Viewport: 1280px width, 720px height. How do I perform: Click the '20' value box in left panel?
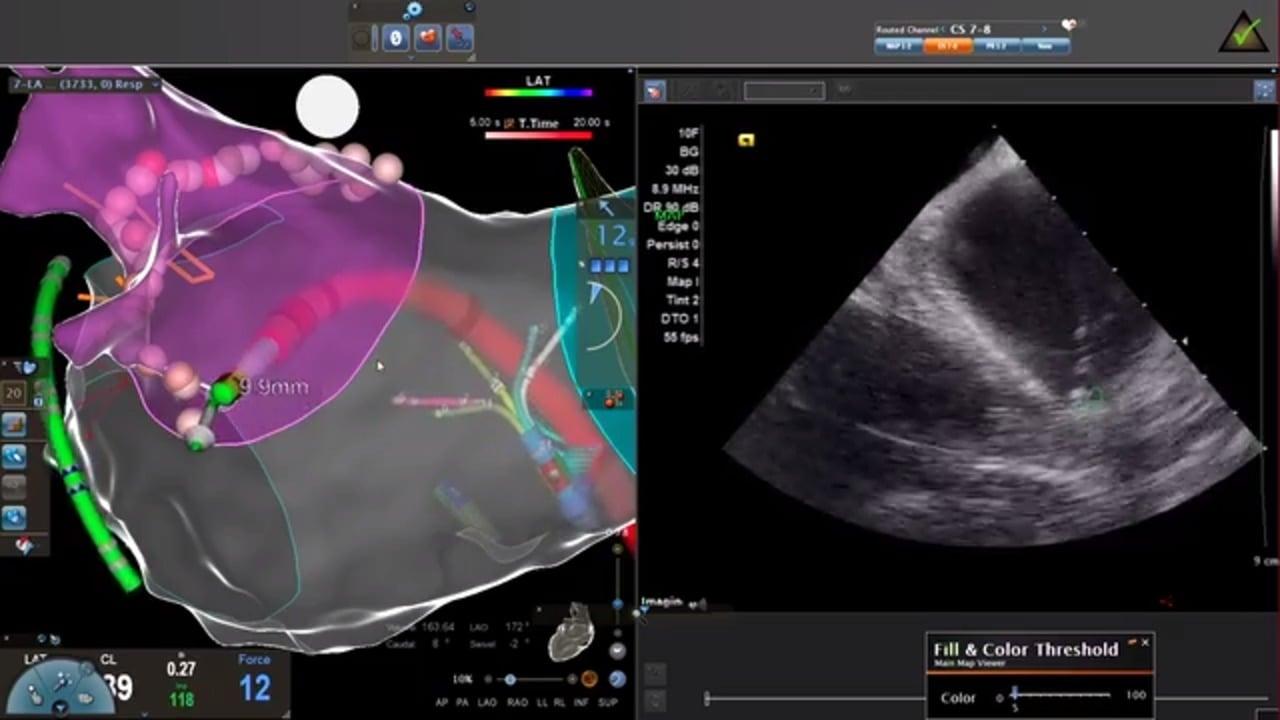[13, 393]
